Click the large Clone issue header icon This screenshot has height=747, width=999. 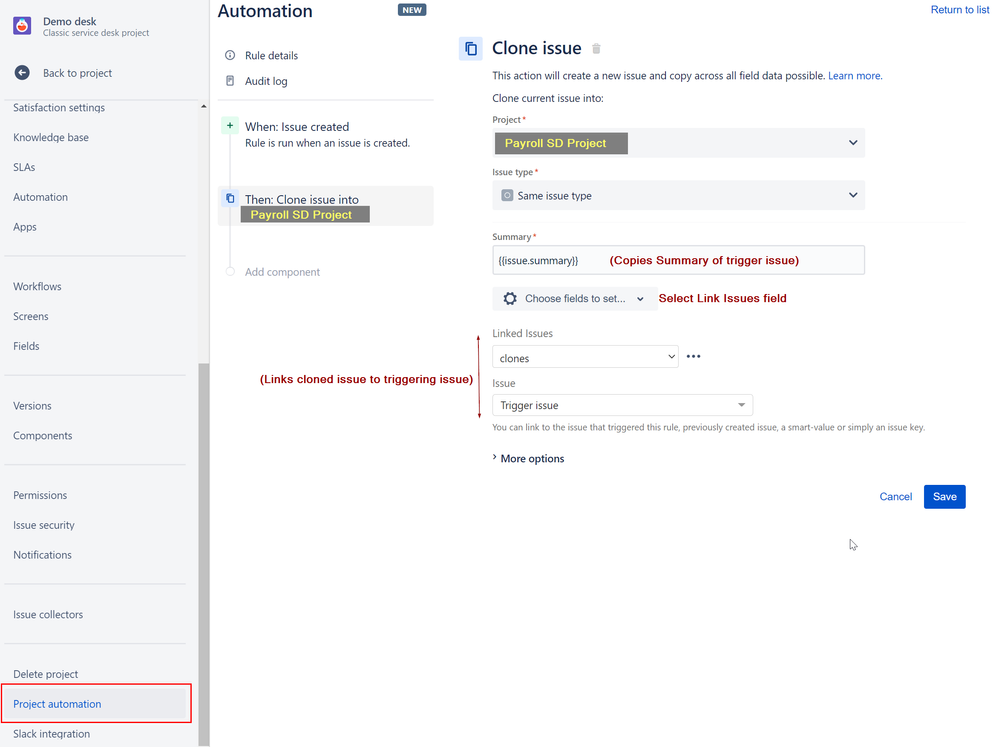point(471,48)
